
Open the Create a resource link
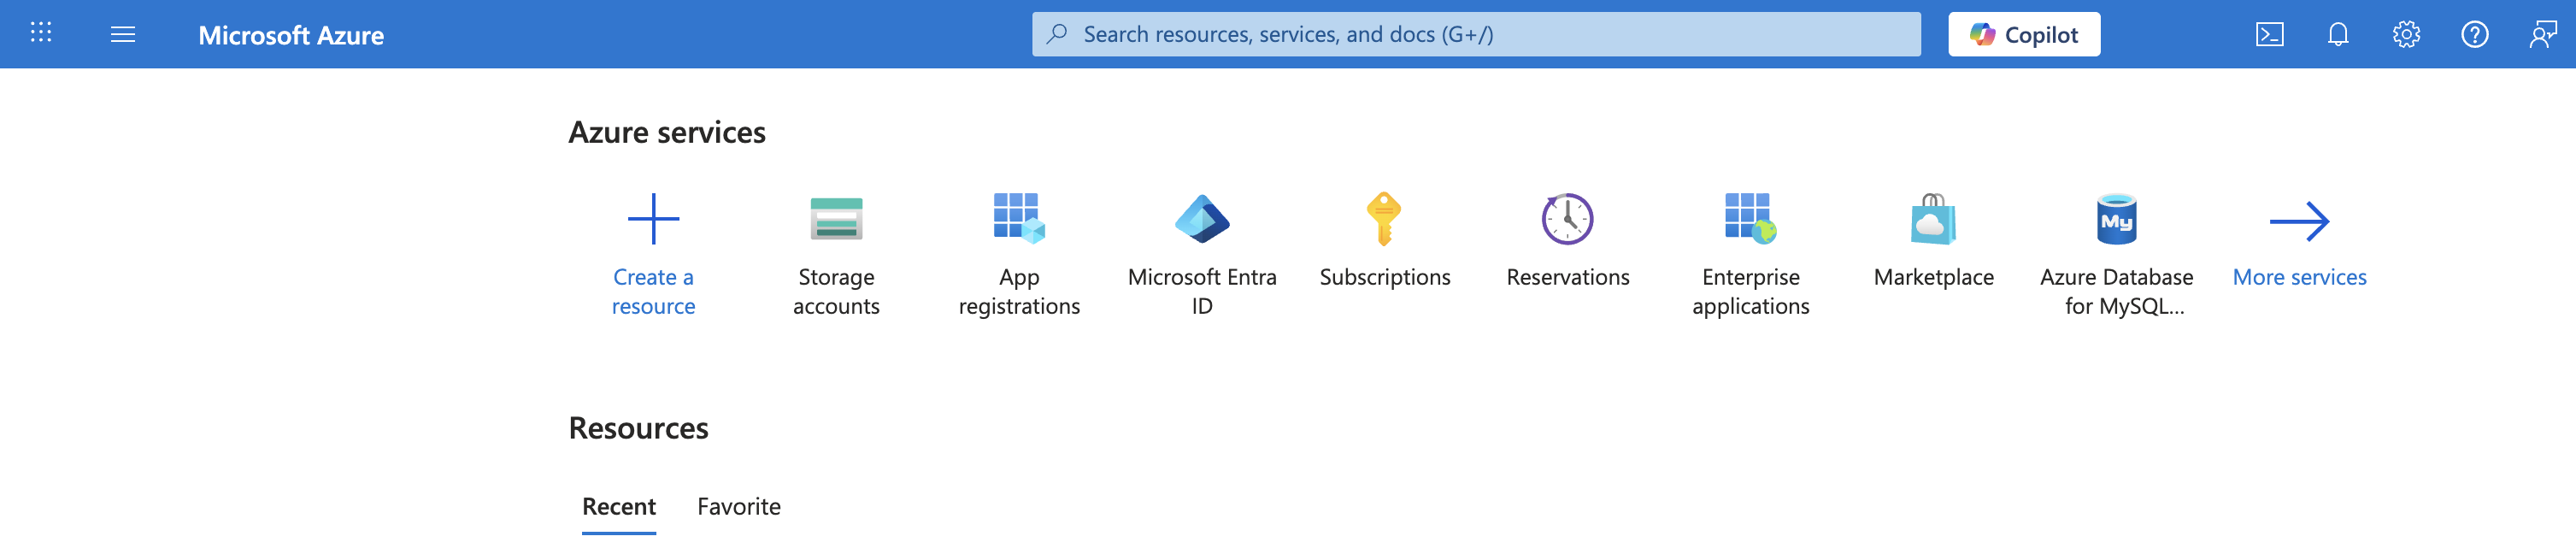click(x=653, y=291)
